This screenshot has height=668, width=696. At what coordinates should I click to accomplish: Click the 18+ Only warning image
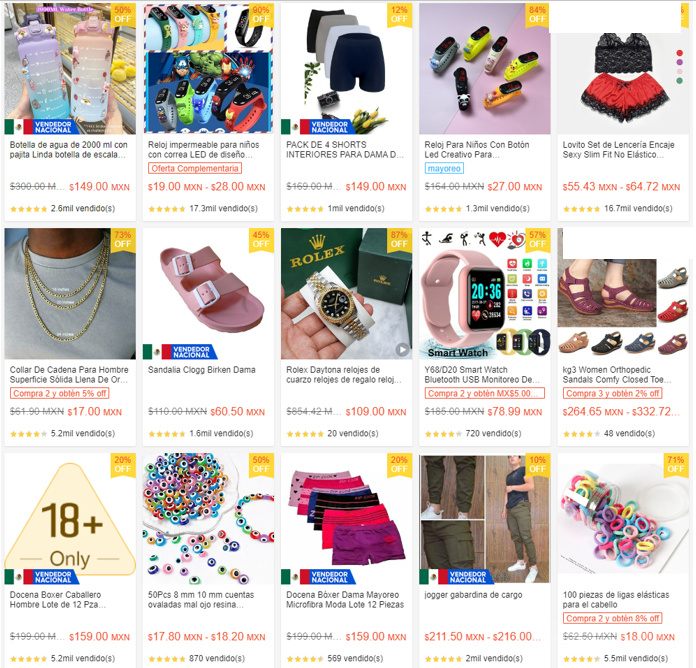tap(70, 518)
